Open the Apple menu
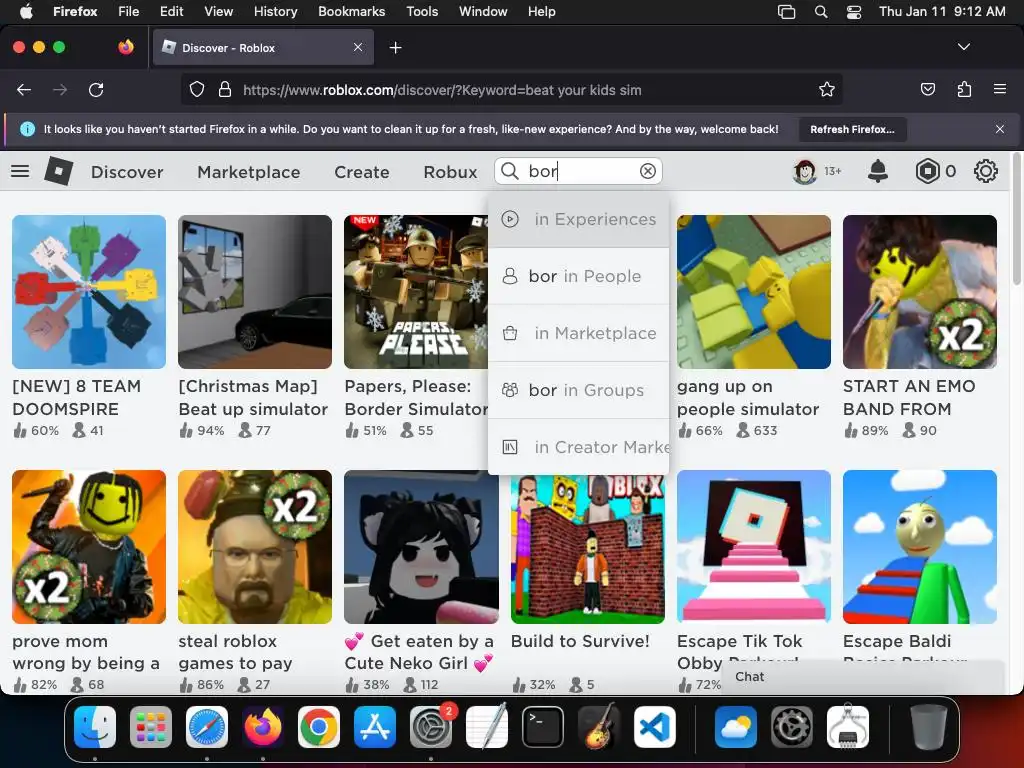This screenshot has height=768, width=1024. pos(26,12)
